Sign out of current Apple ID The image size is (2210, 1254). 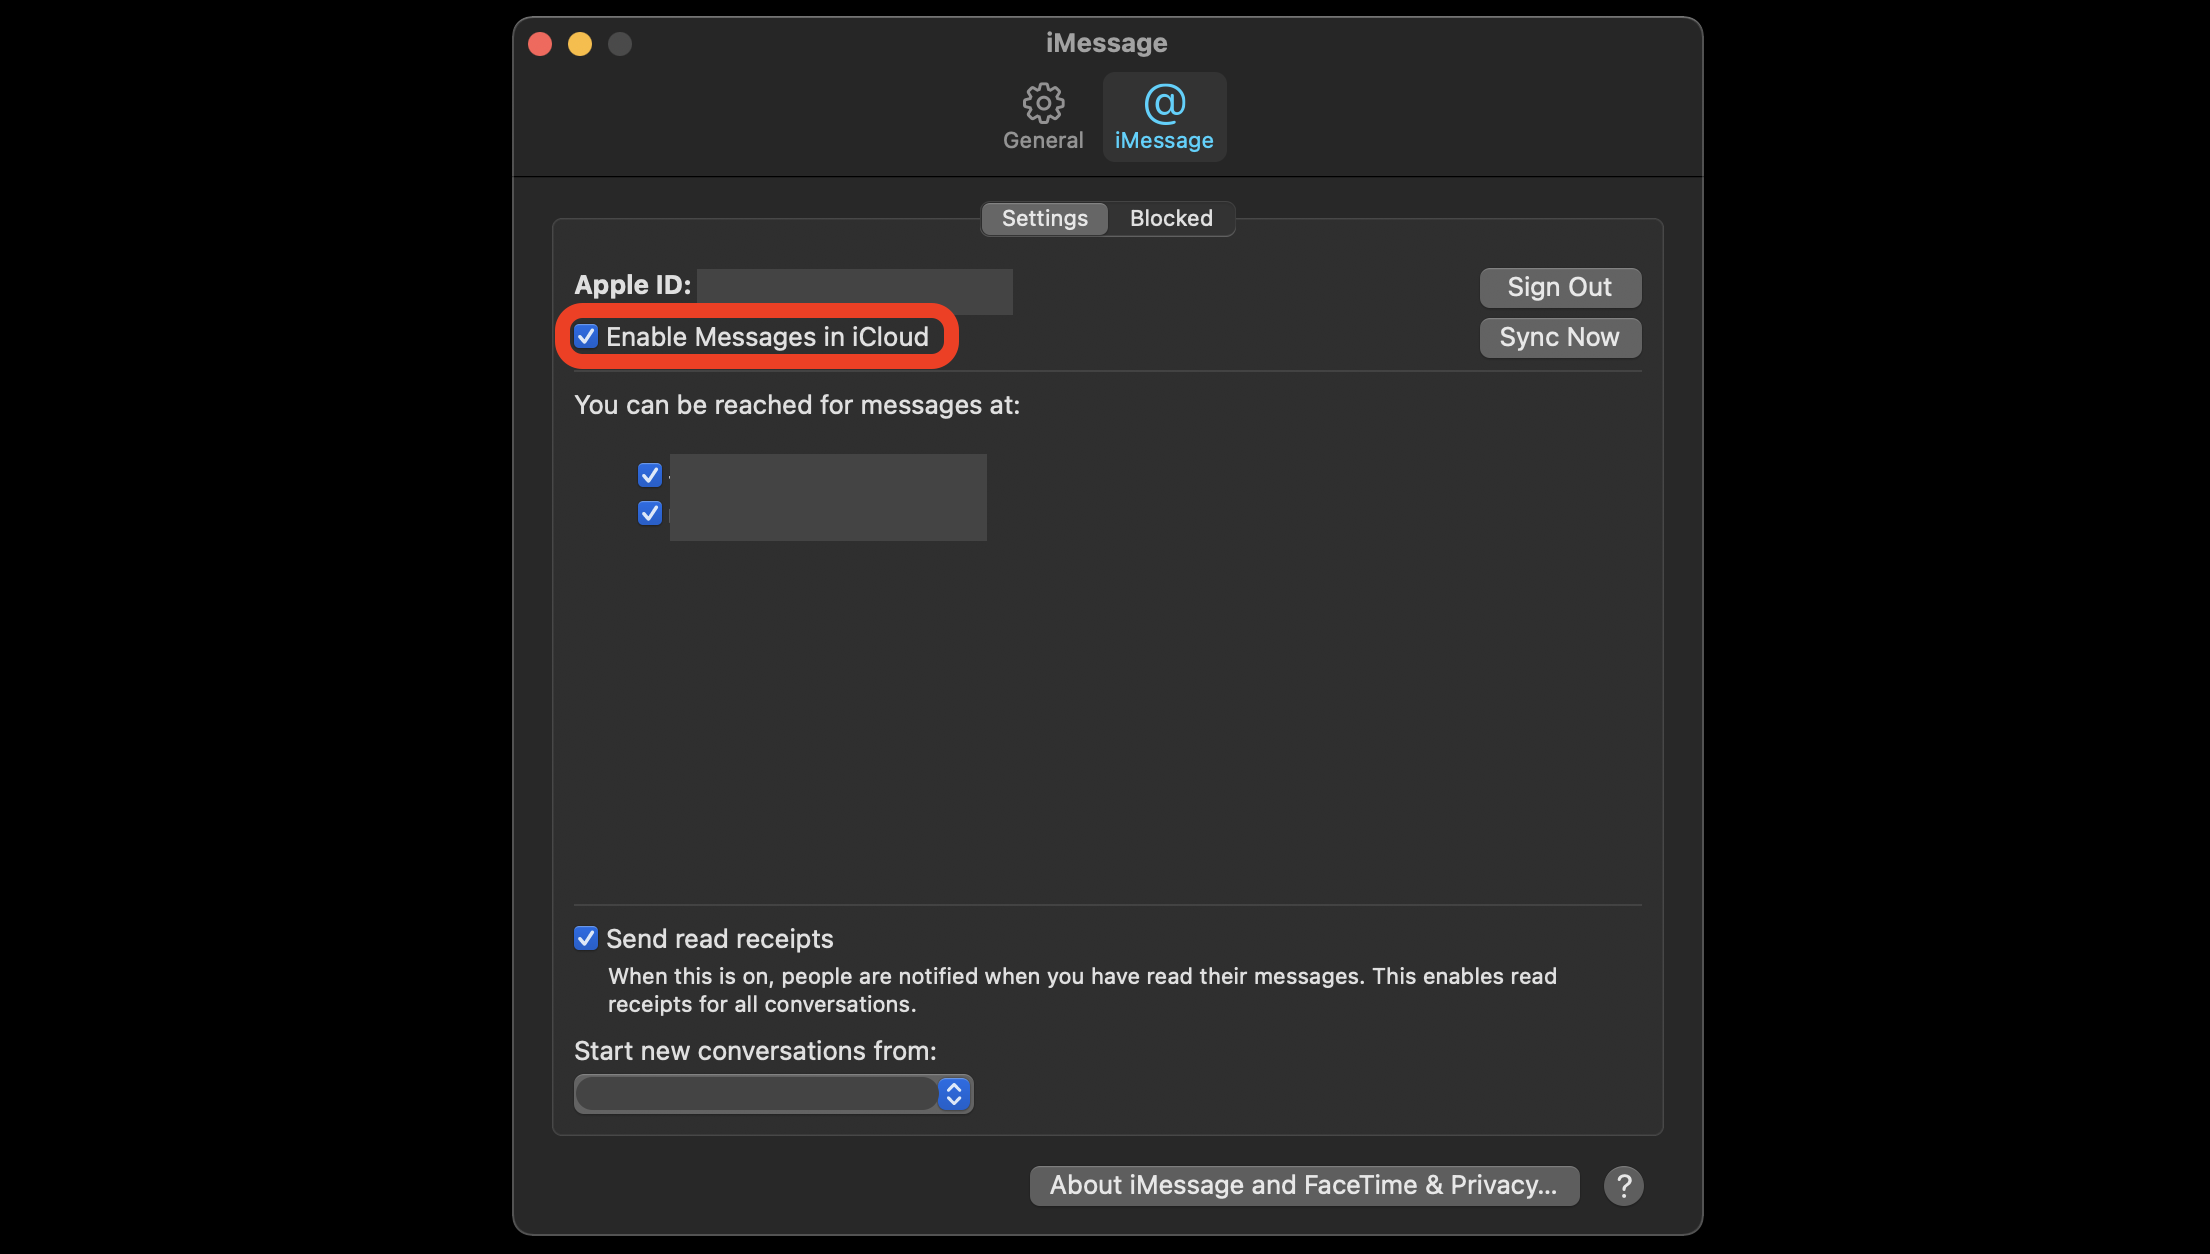tap(1559, 285)
